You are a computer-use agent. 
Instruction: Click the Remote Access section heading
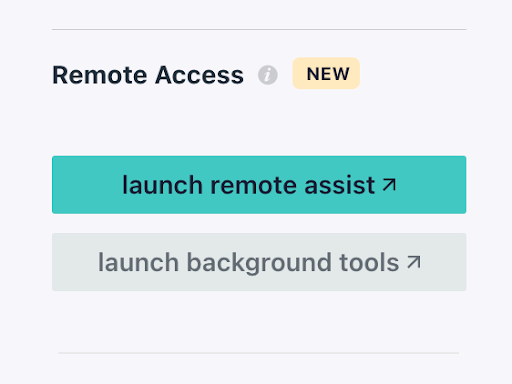[148, 75]
